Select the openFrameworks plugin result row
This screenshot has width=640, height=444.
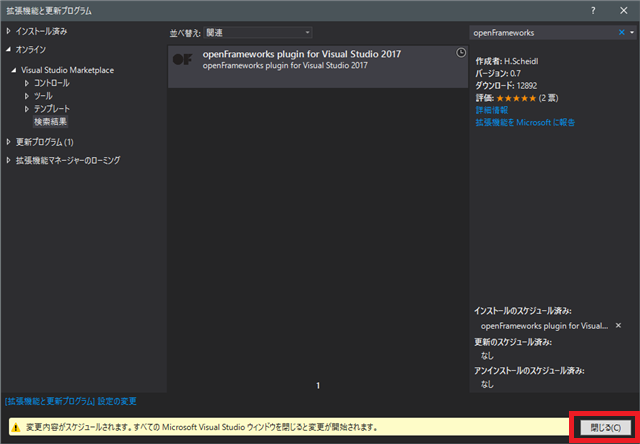point(318,67)
